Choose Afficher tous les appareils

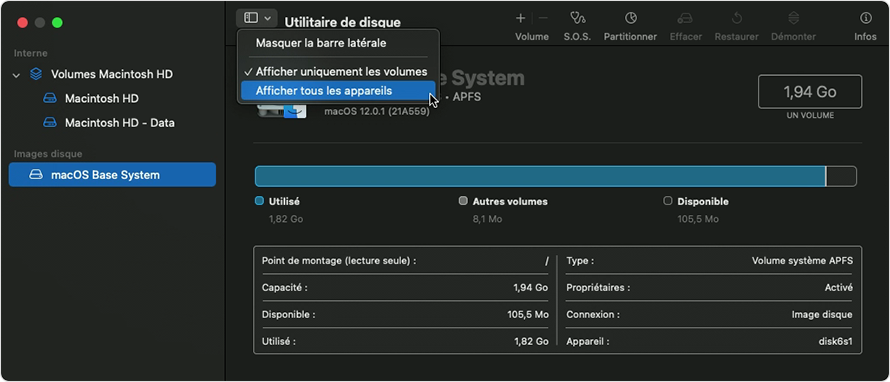pos(338,90)
